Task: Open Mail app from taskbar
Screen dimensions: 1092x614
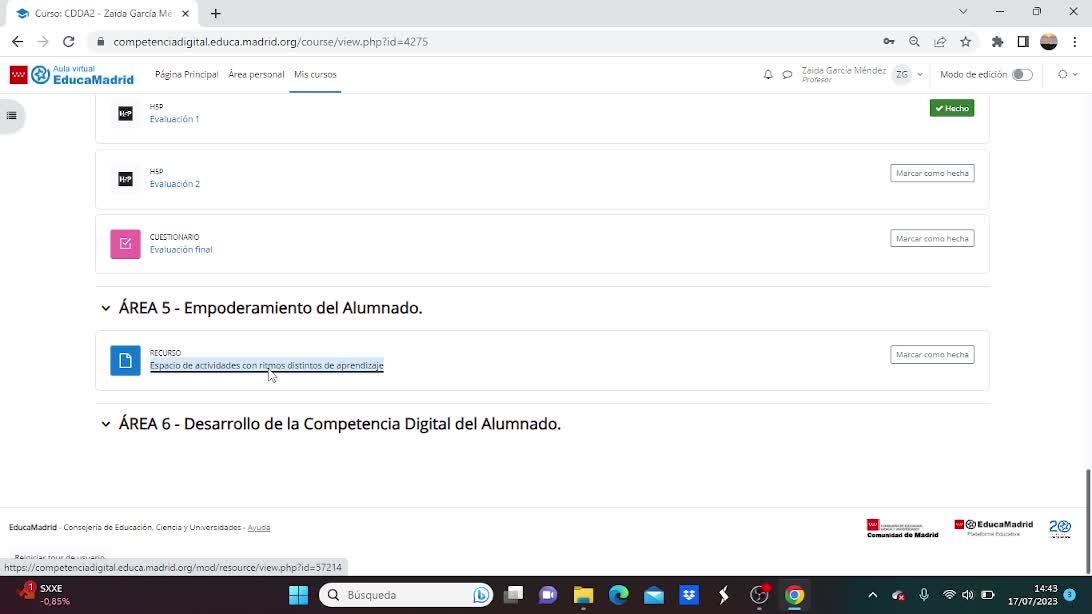Action: 653,595
